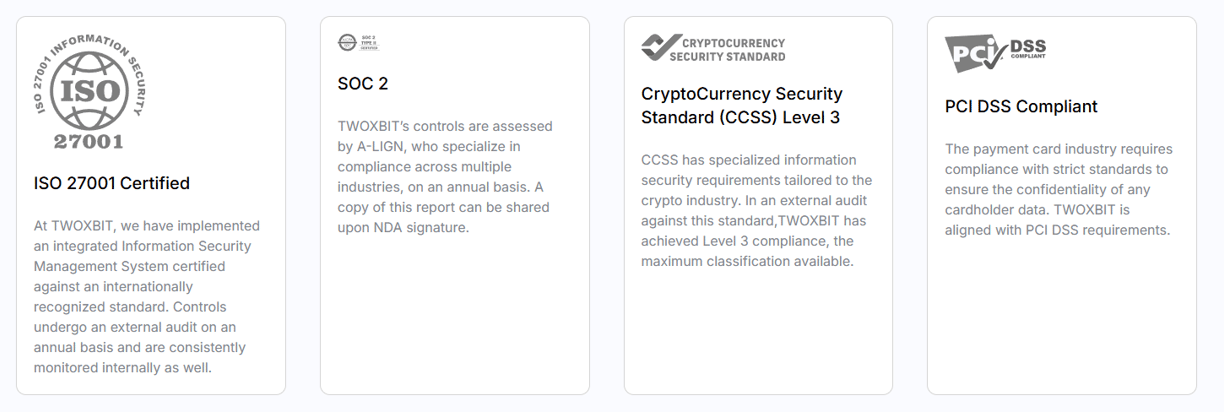This screenshot has height=412, width=1224.
Task: Click the PCI DSS Compliant logo
Action: tap(995, 51)
